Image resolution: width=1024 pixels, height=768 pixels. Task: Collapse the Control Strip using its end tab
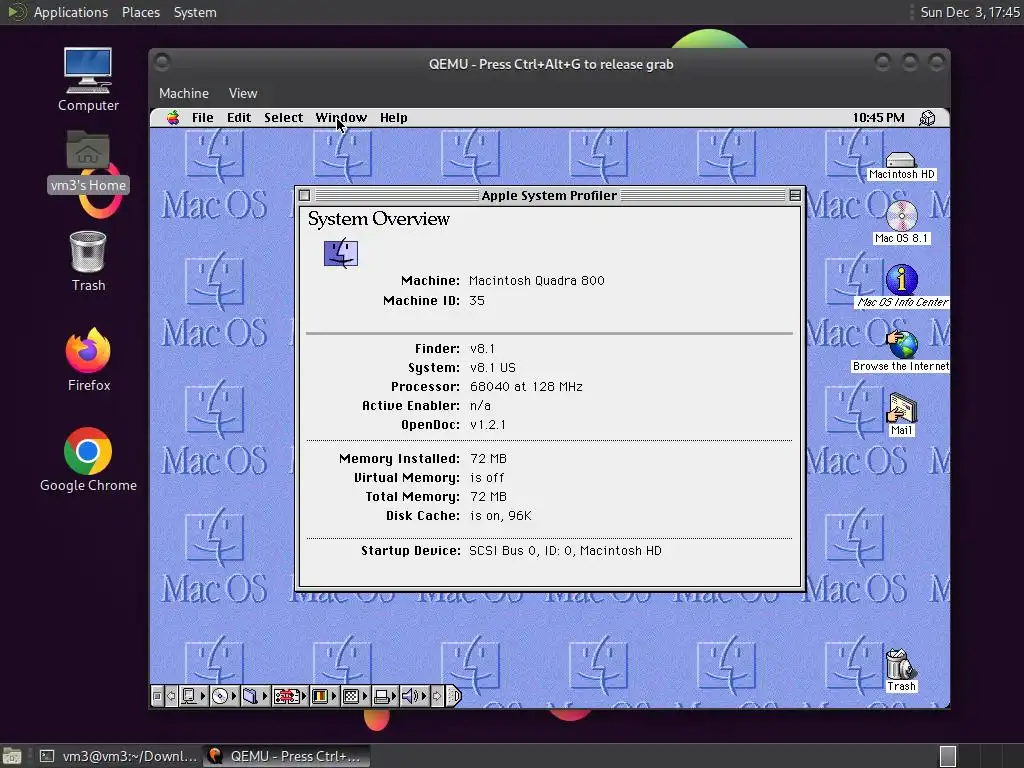coord(454,696)
